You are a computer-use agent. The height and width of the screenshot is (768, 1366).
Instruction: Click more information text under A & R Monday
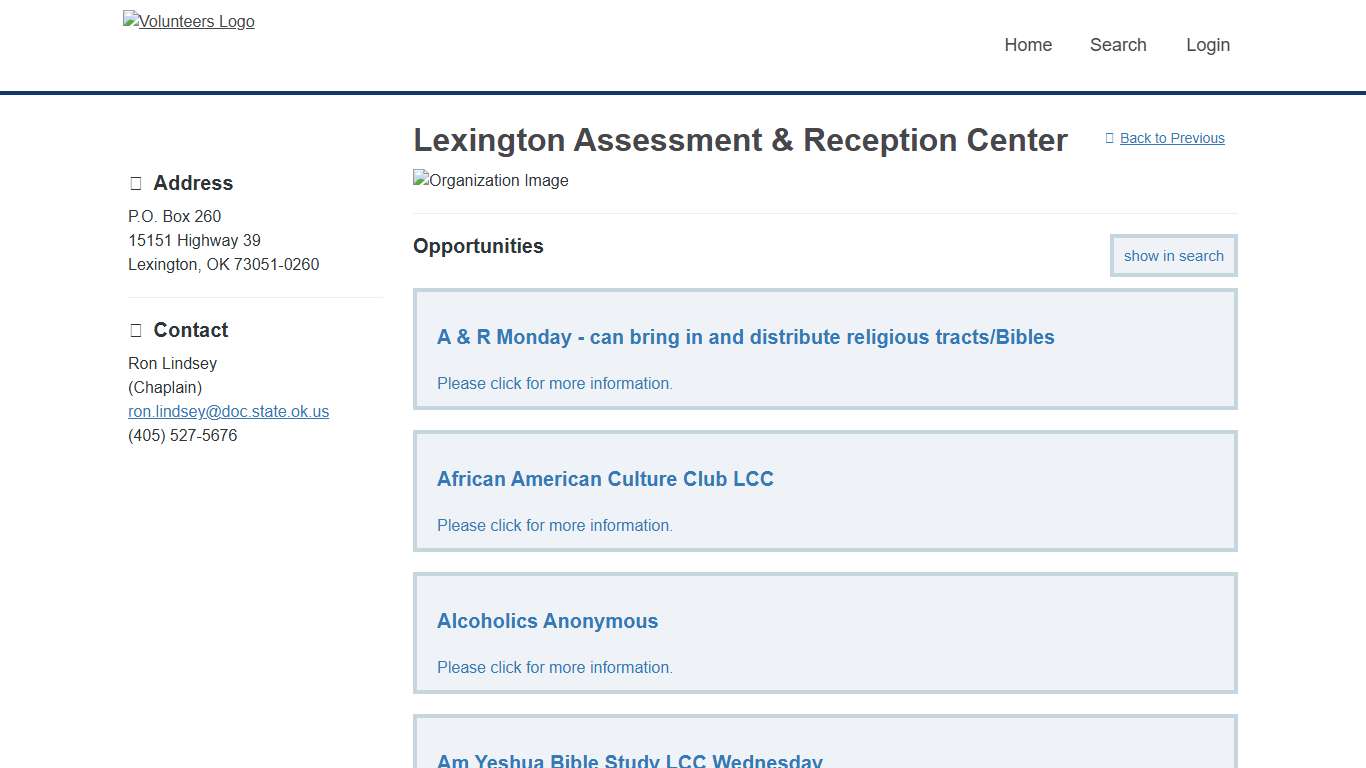pyautogui.click(x=555, y=383)
